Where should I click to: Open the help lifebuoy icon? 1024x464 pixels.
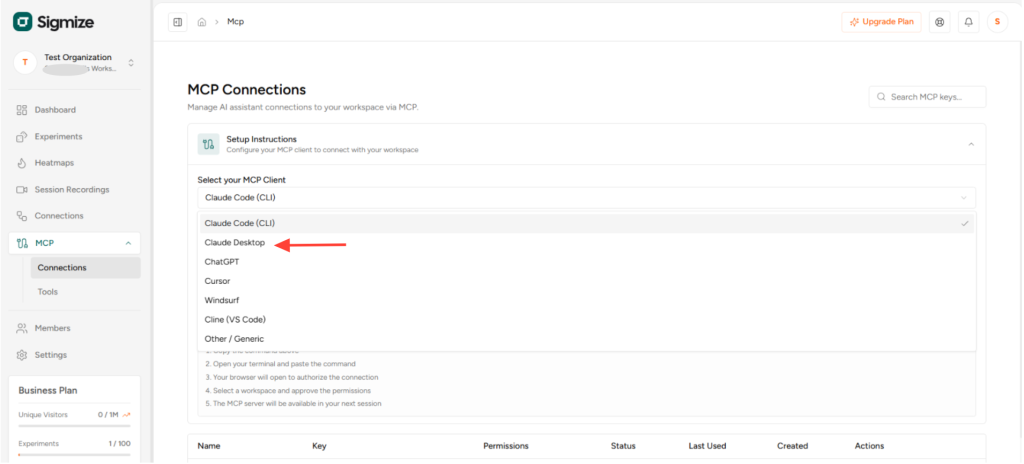click(939, 22)
